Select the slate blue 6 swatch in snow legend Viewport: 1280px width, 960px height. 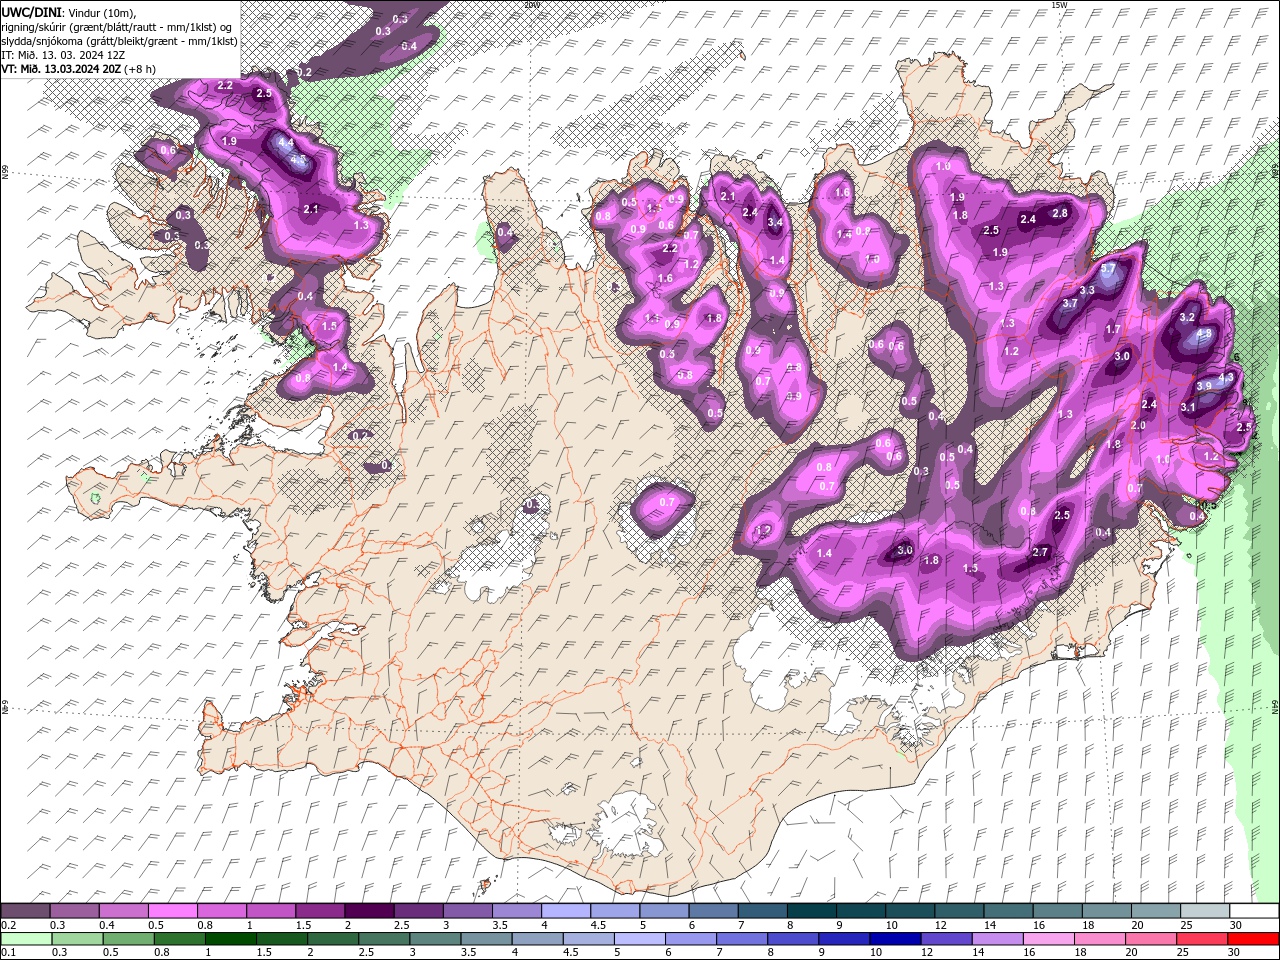coord(713,910)
